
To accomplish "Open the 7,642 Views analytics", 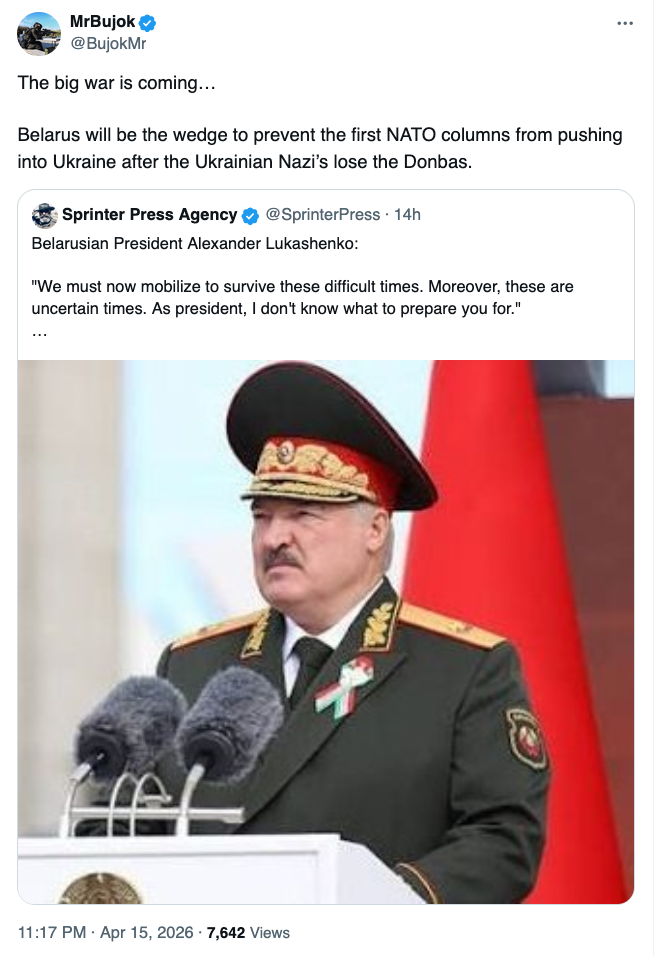I will click(x=247, y=933).
